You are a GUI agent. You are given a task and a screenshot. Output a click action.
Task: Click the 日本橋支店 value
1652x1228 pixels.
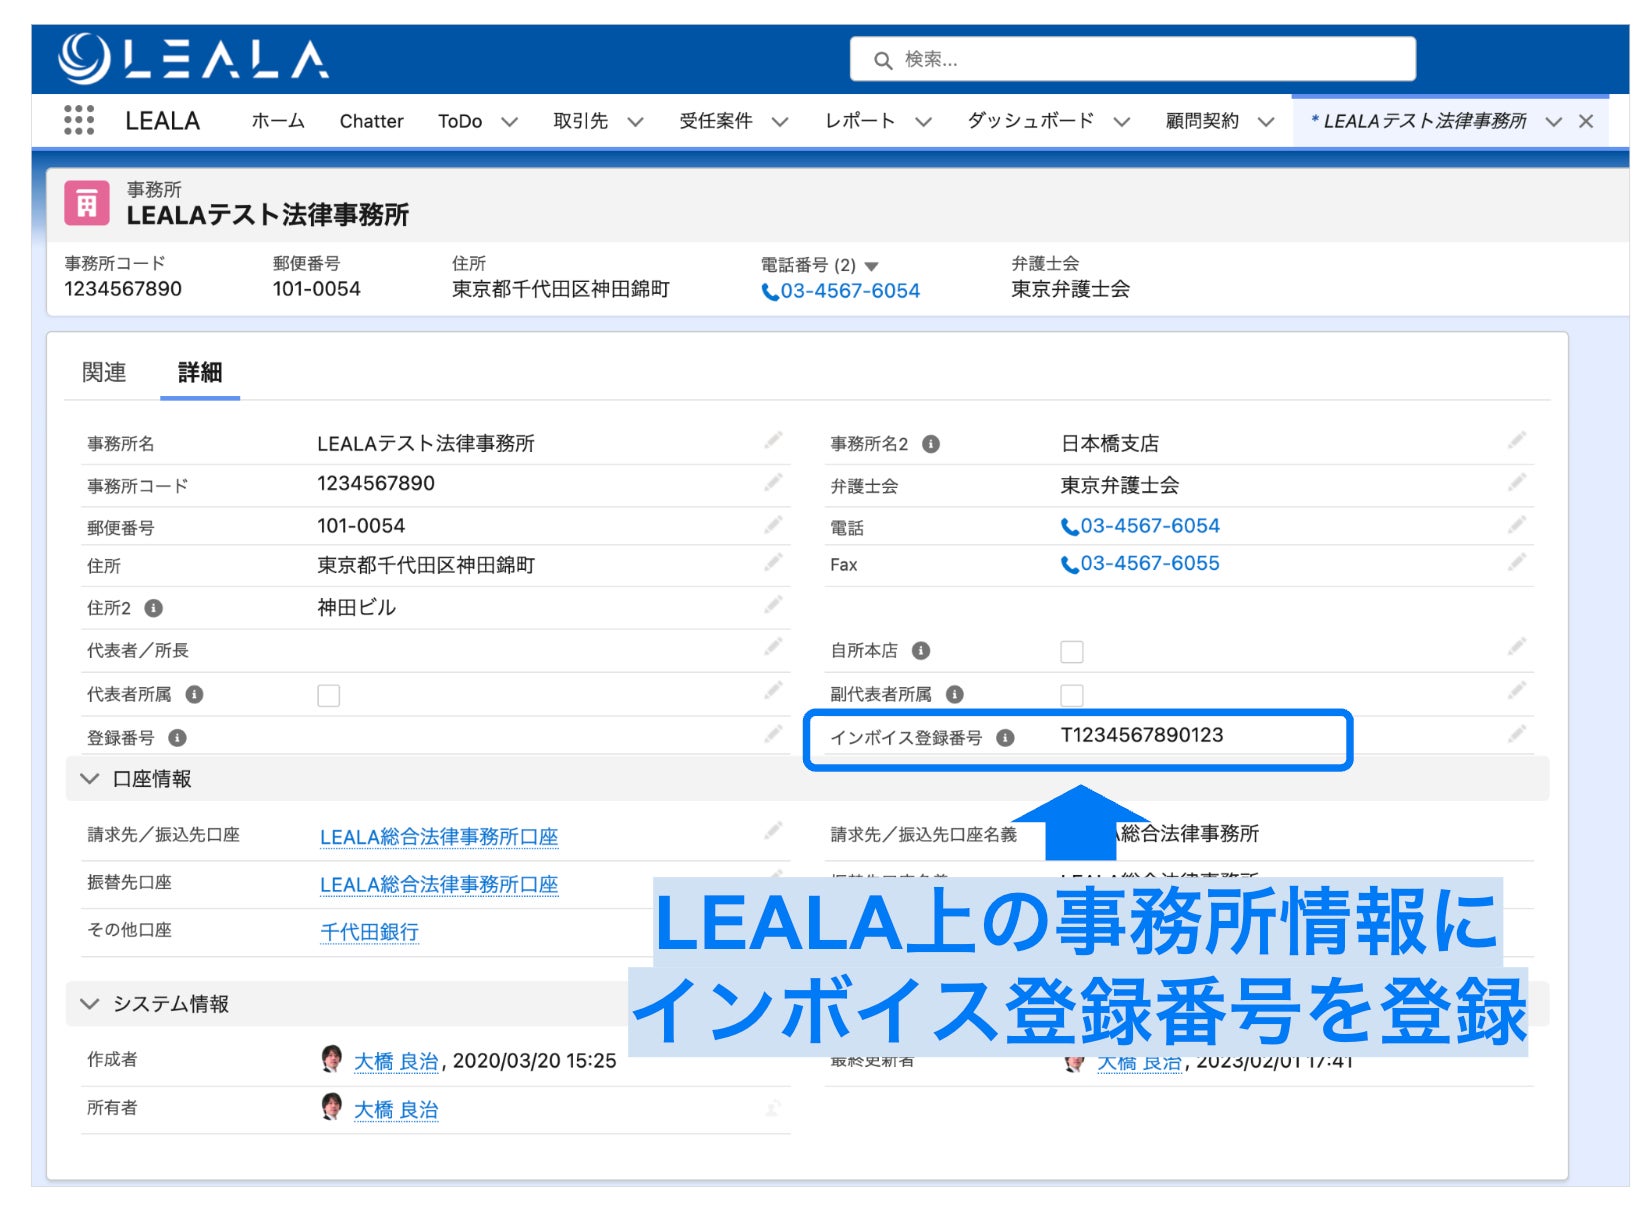pos(1110,443)
